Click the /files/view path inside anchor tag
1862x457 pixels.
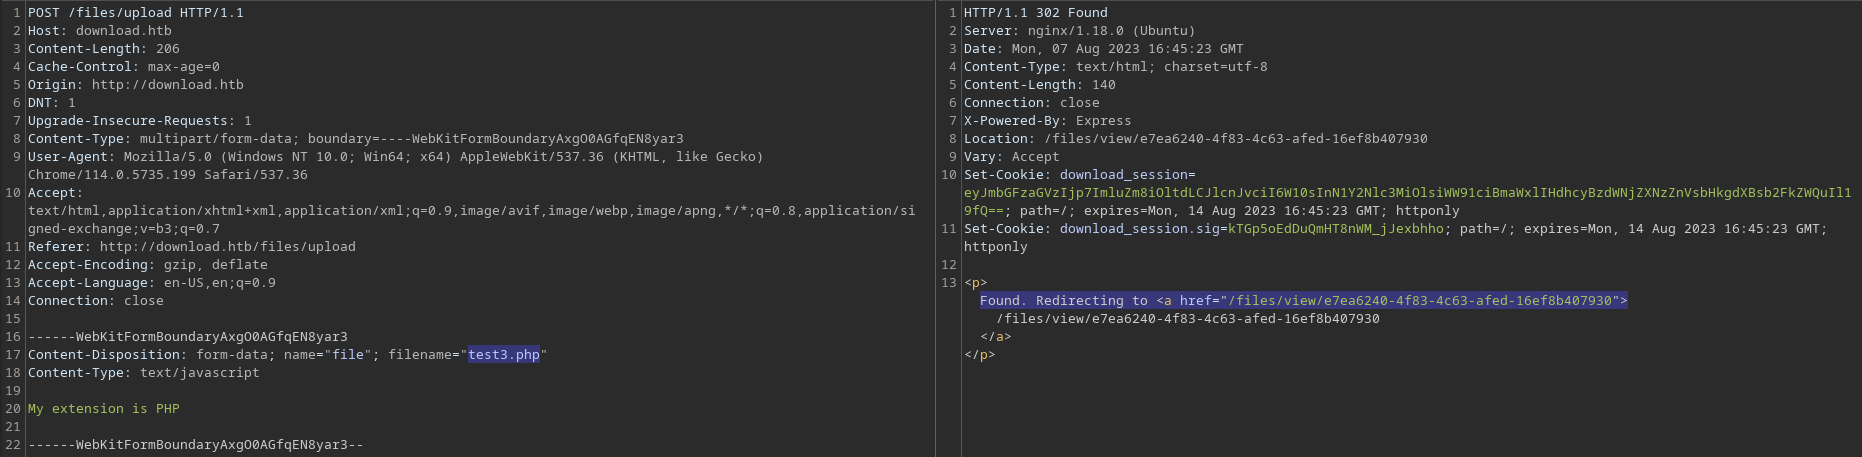[x=1188, y=319]
